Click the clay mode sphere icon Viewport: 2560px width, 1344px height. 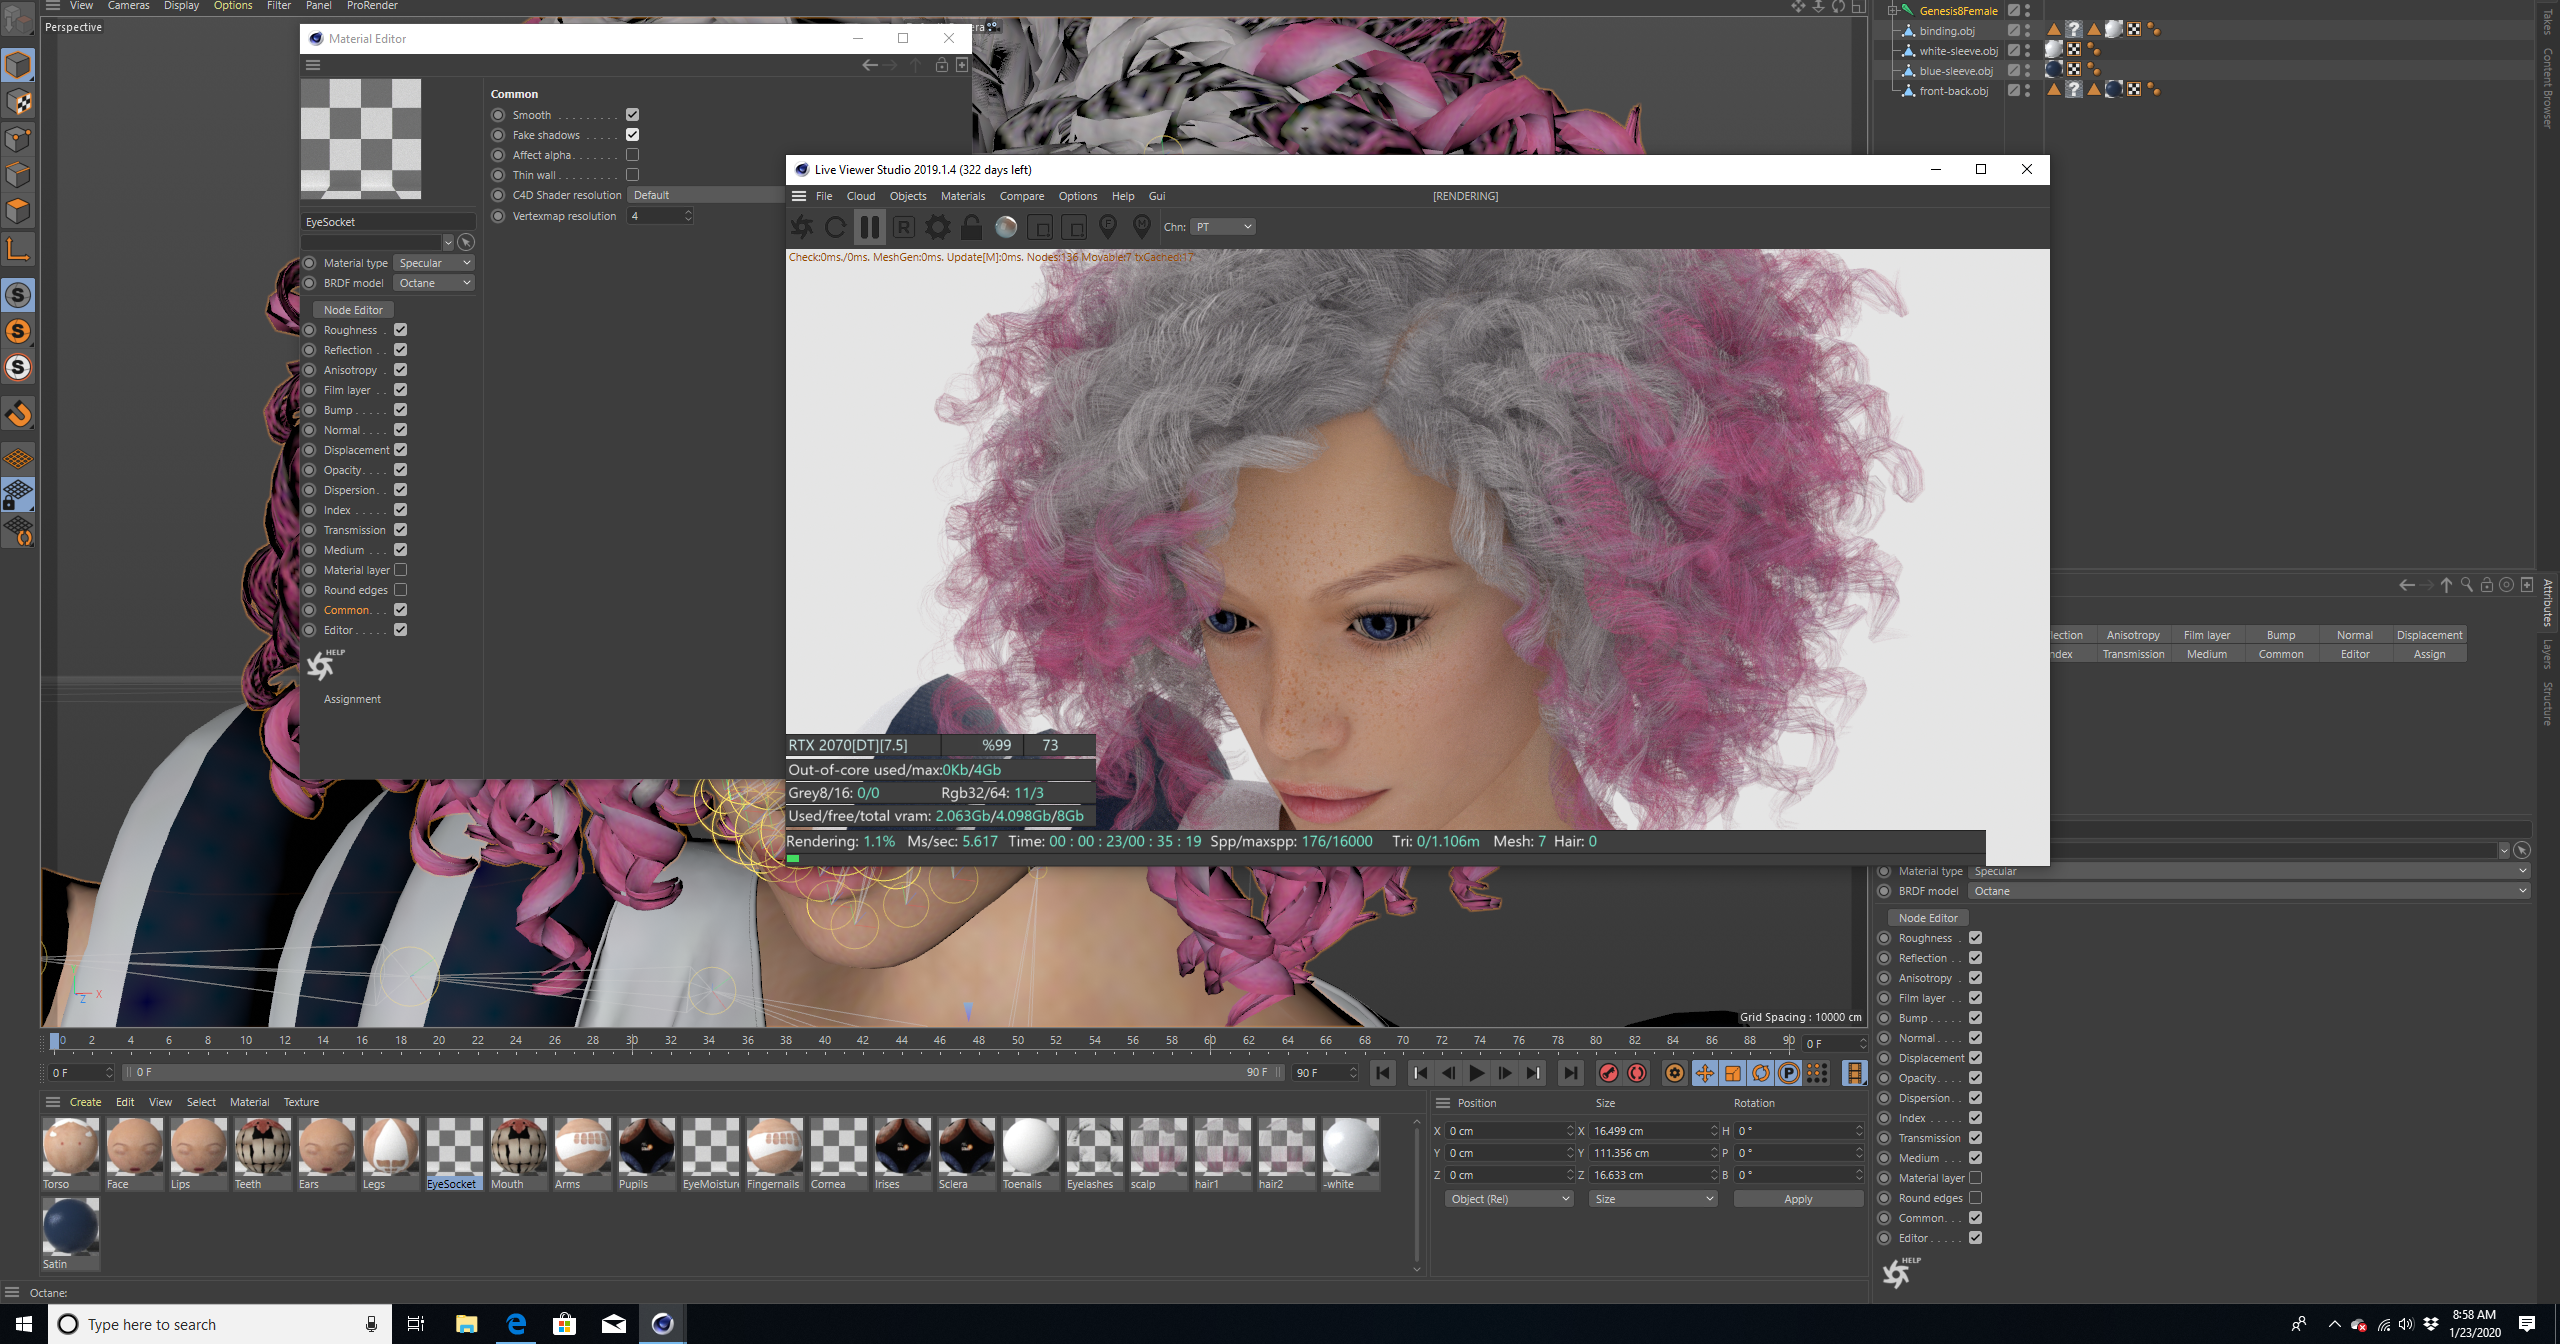1006,227
